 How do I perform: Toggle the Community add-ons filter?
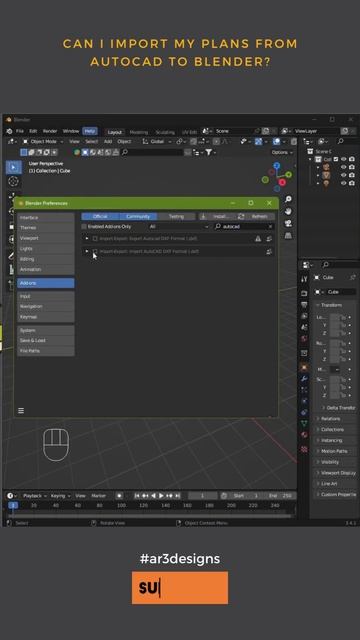coord(138,216)
